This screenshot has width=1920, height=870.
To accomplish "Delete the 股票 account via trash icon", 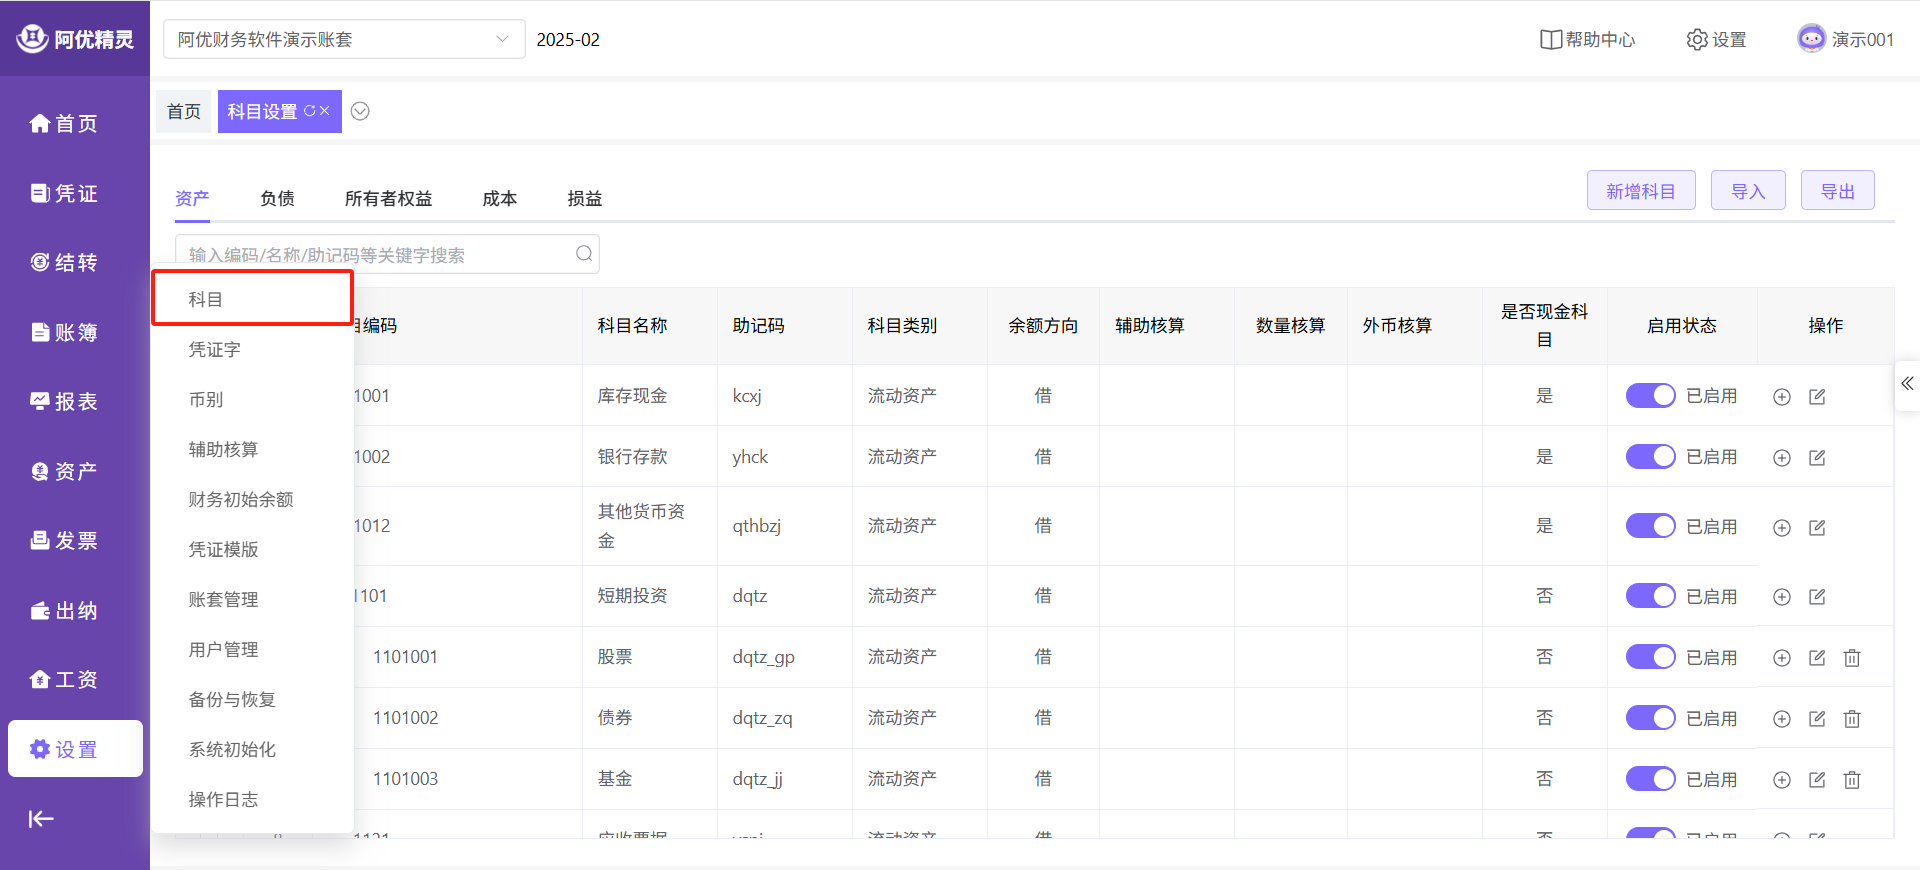I will point(1852,658).
